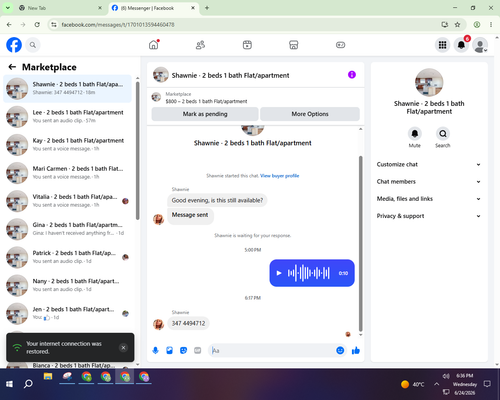Expand Media, files and links section
The image size is (500, 400).
click(x=429, y=199)
